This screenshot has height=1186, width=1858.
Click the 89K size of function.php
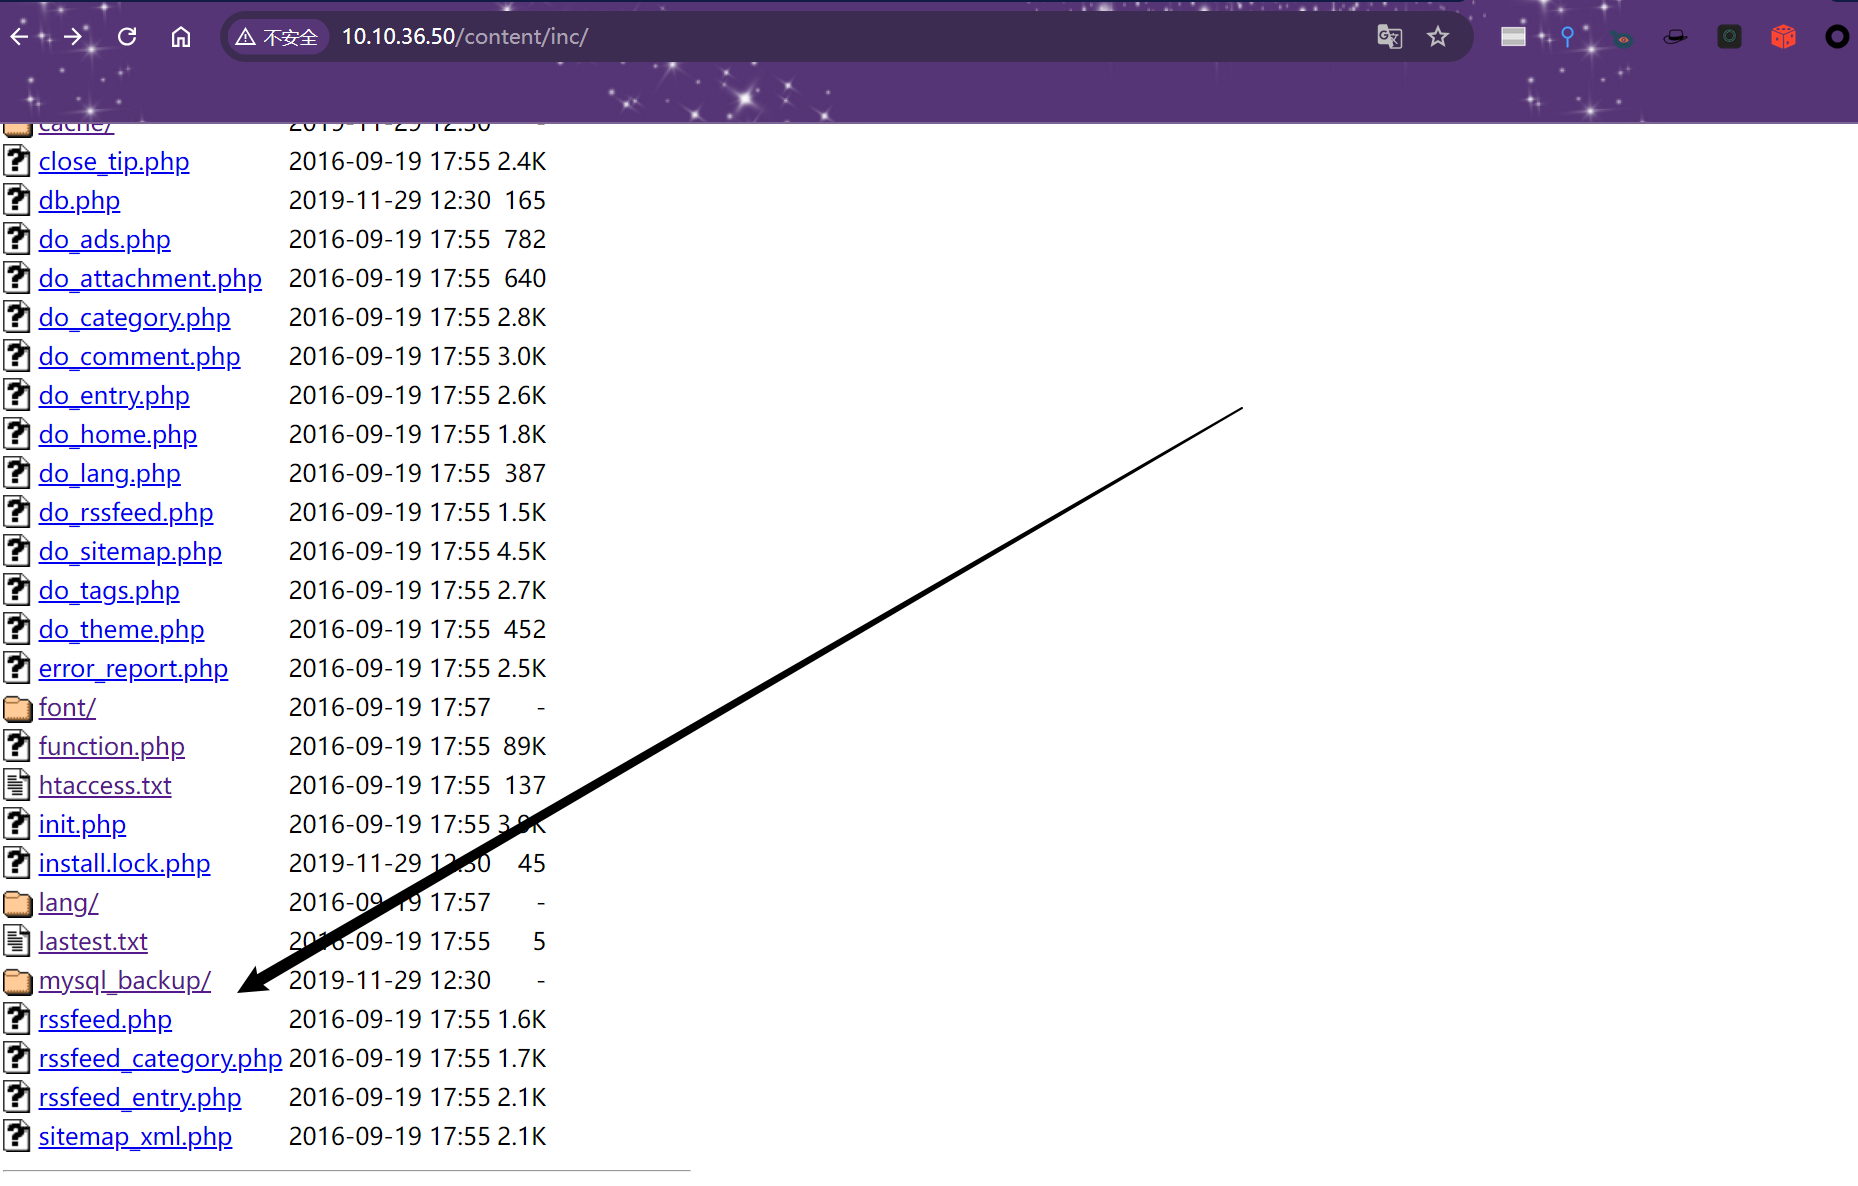525,747
